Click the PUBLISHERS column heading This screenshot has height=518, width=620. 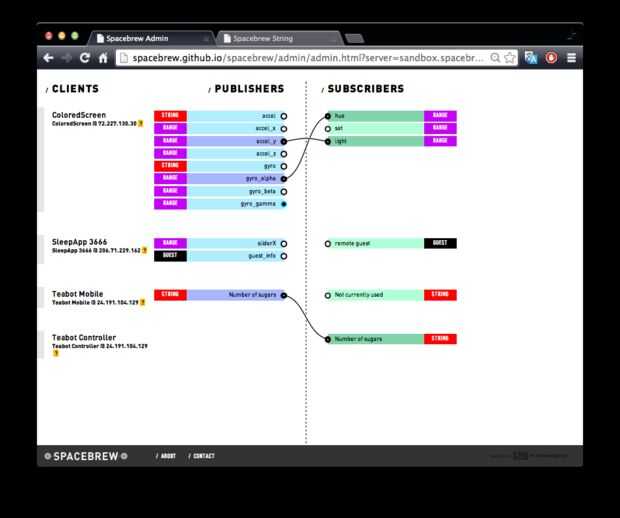click(x=249, y=89)
